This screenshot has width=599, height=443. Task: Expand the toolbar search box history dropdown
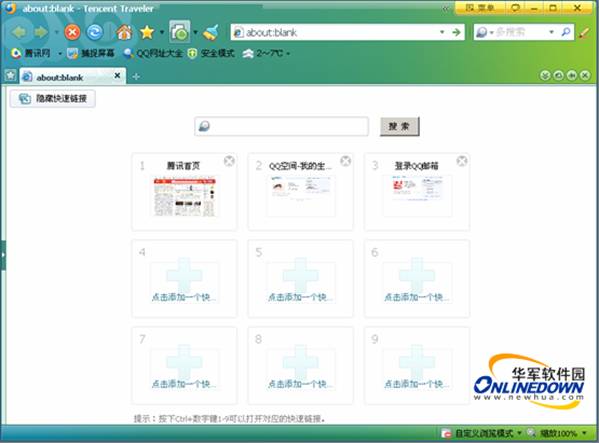click(x=551, y=32)
